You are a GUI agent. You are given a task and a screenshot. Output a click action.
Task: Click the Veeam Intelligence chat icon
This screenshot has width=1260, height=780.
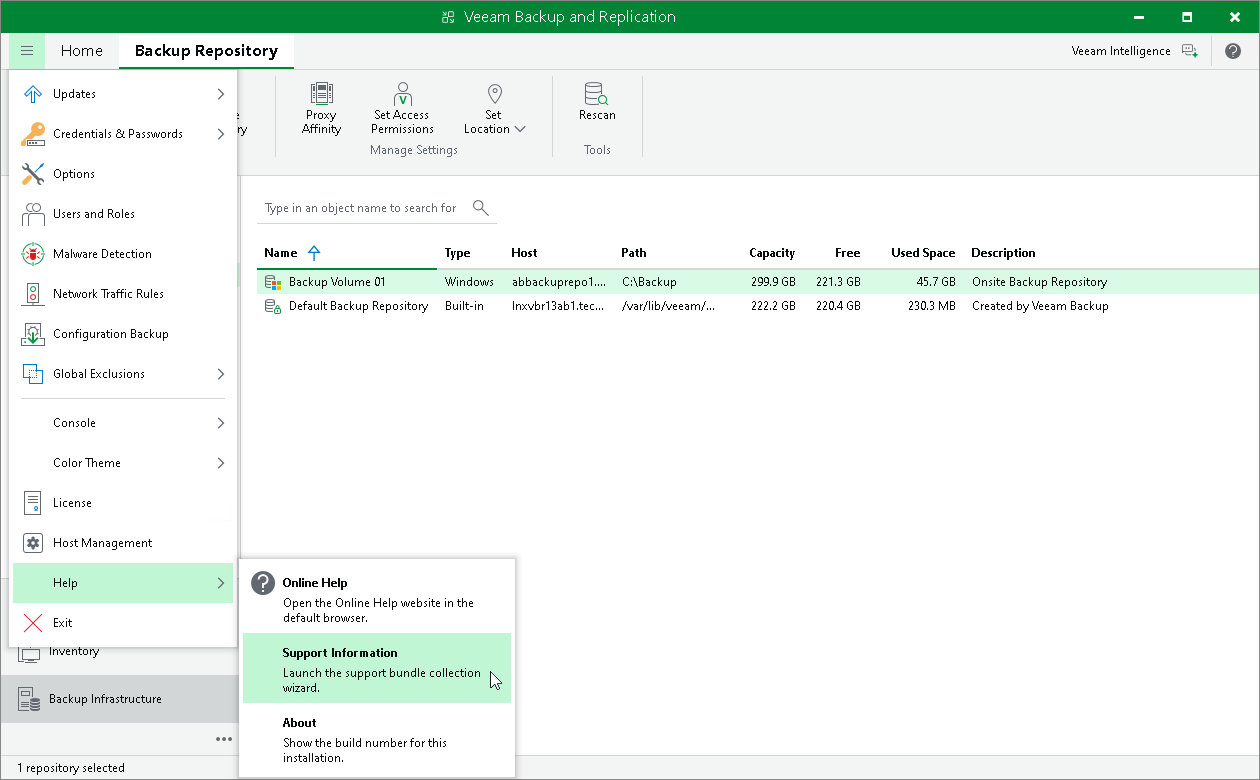coord(1189,51)
